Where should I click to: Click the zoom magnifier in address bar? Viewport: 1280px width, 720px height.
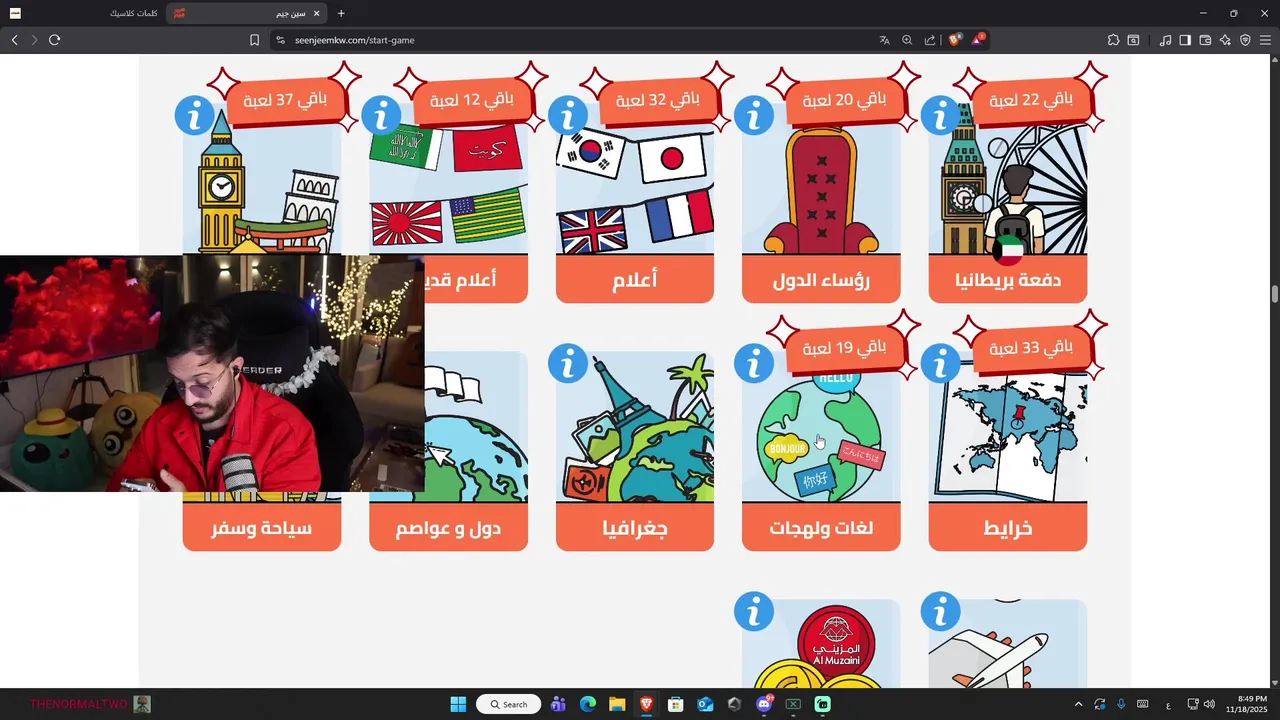(x=907, y=40)
